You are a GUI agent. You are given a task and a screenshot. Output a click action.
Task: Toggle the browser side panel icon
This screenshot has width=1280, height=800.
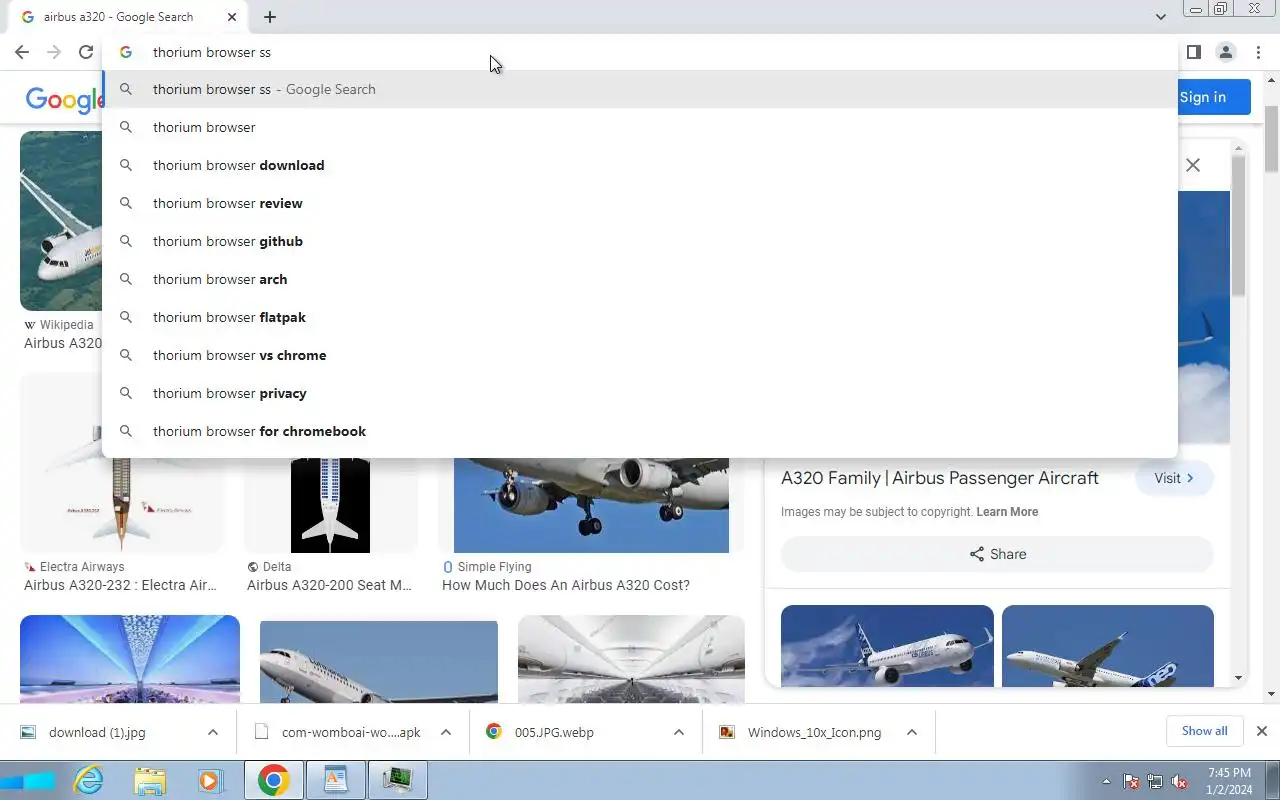(x=1193, y=52)
